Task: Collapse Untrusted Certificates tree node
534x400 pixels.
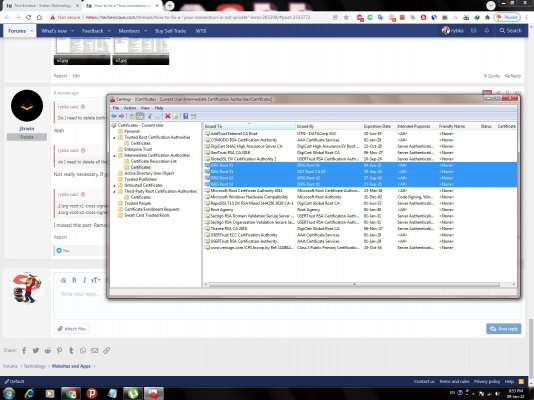Action: 114,186
